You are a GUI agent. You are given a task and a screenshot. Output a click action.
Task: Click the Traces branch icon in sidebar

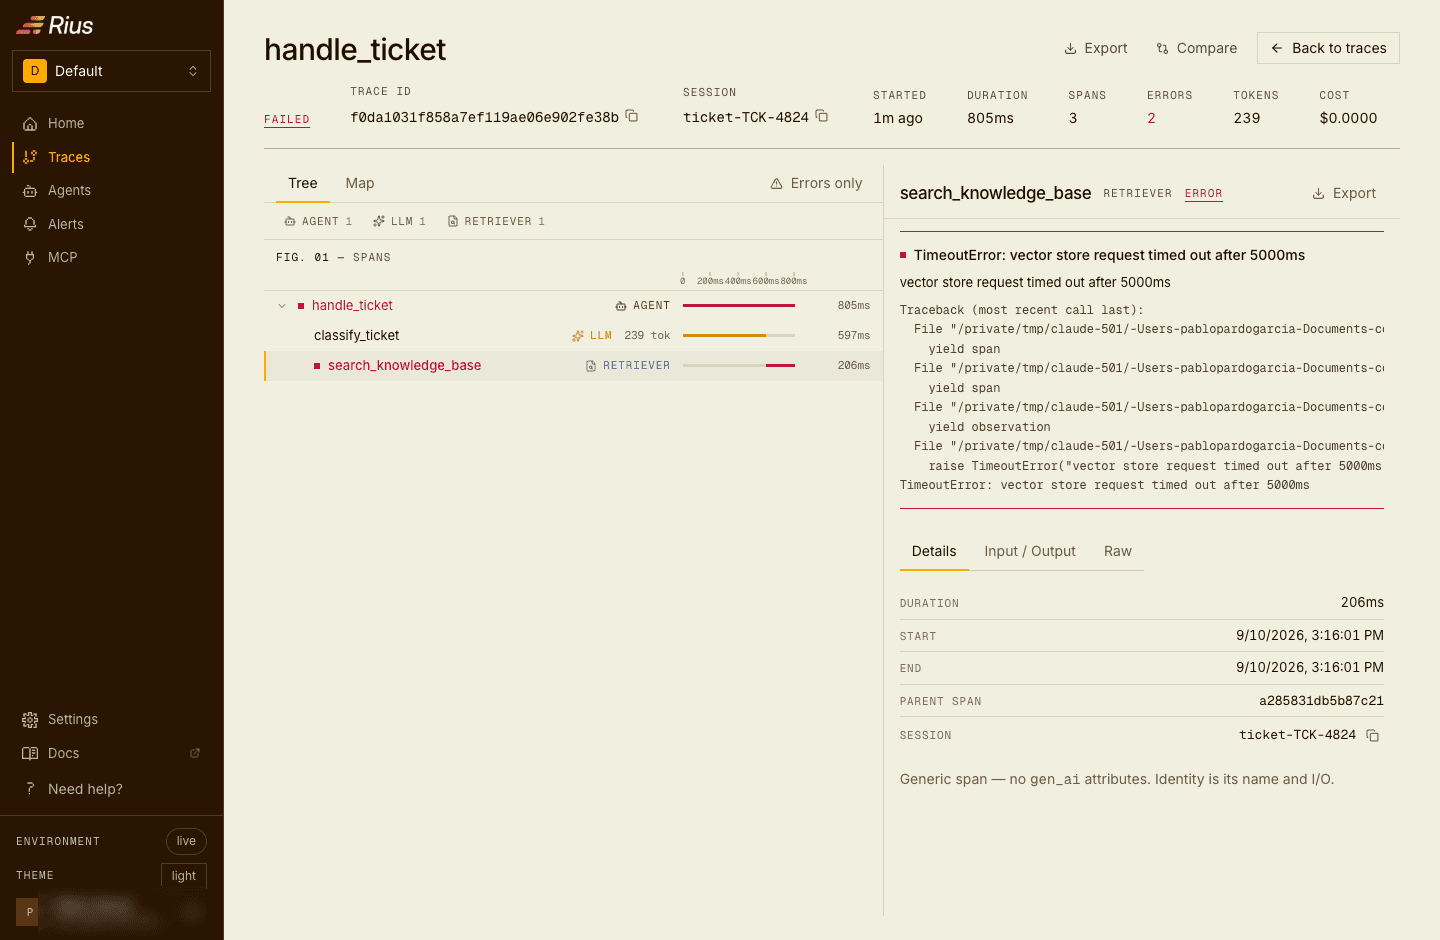tap(30, 157)
